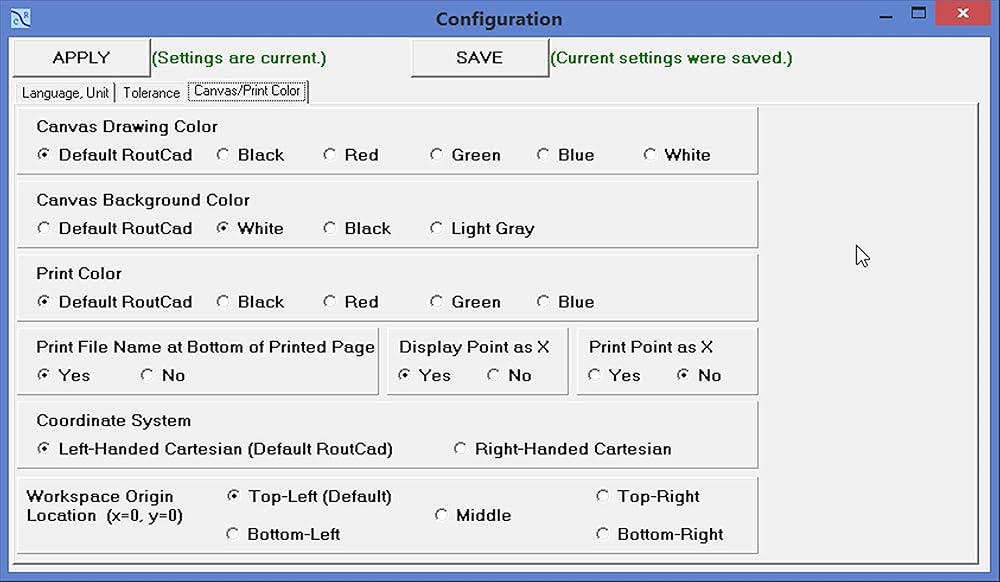Set Print Color to Blue
Viewport: 1000px width, 582px height.
click(x=543, y=302)
